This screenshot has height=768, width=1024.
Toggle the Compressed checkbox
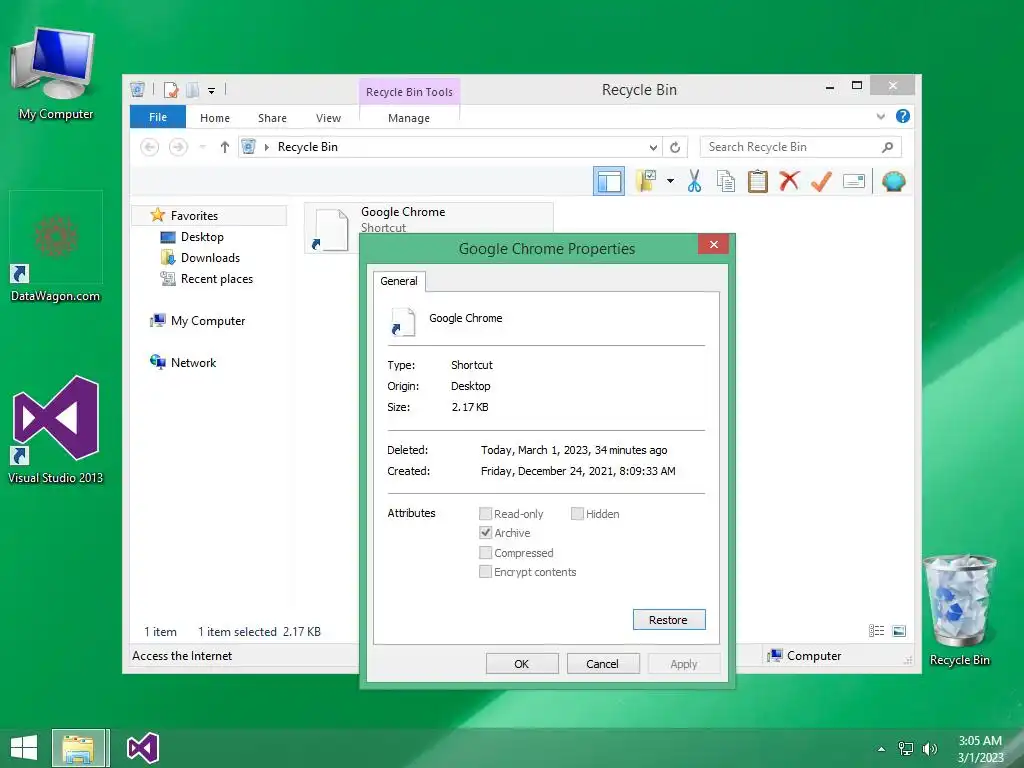pyautogui.click(x=485, y=552)
